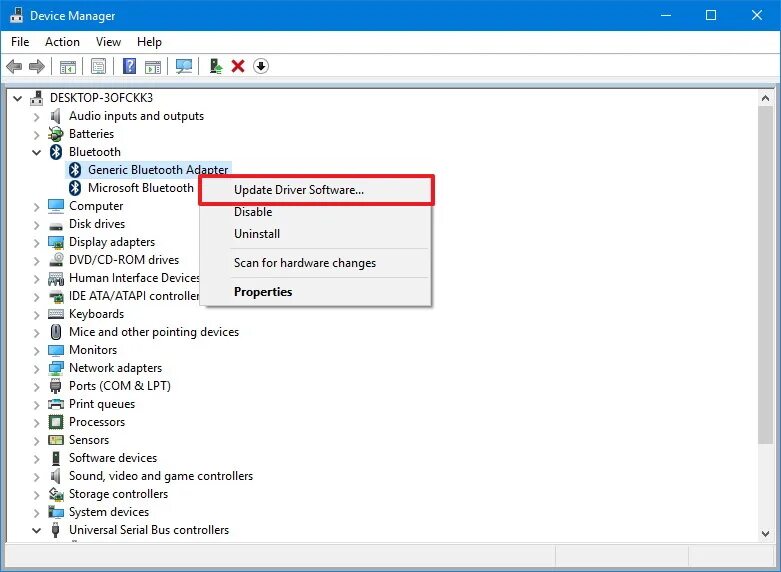Image resolution: width=781 pixels, height=572 pixels.
Task: Click the Universal Serial Bus controllers icon
Action: (55, 530)
